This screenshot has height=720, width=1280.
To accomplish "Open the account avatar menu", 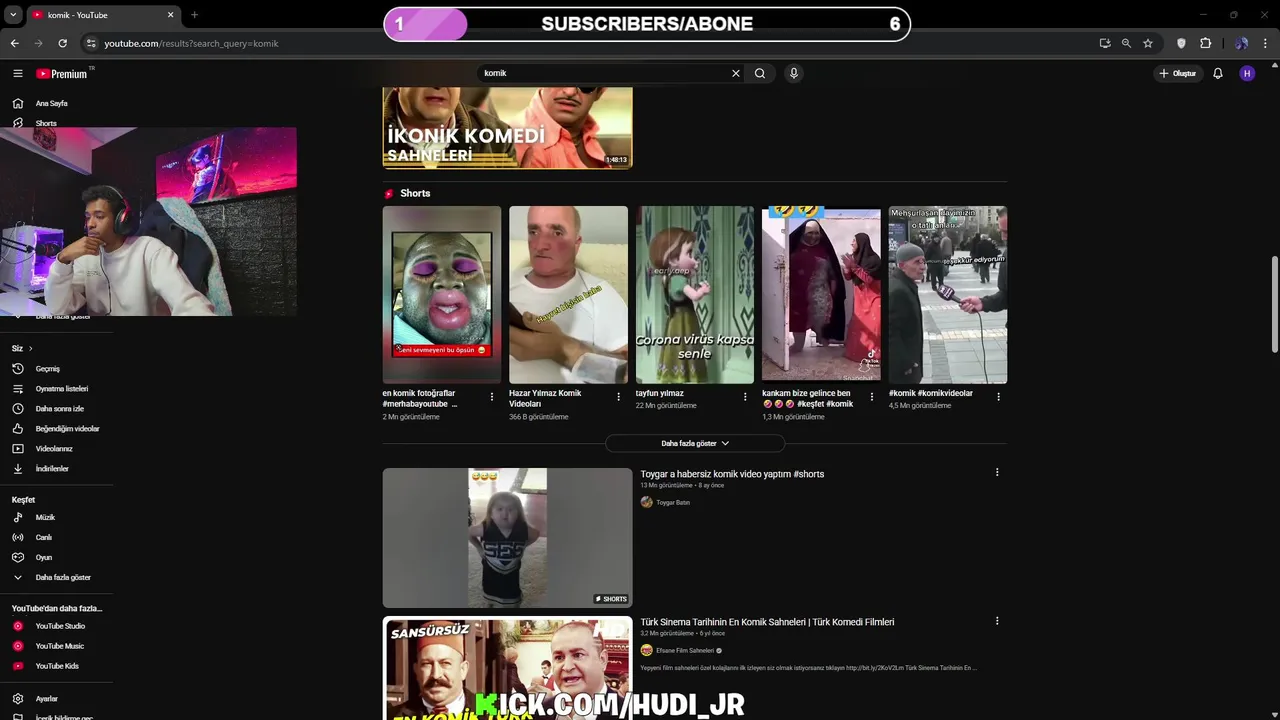I will coord(1247,73).
